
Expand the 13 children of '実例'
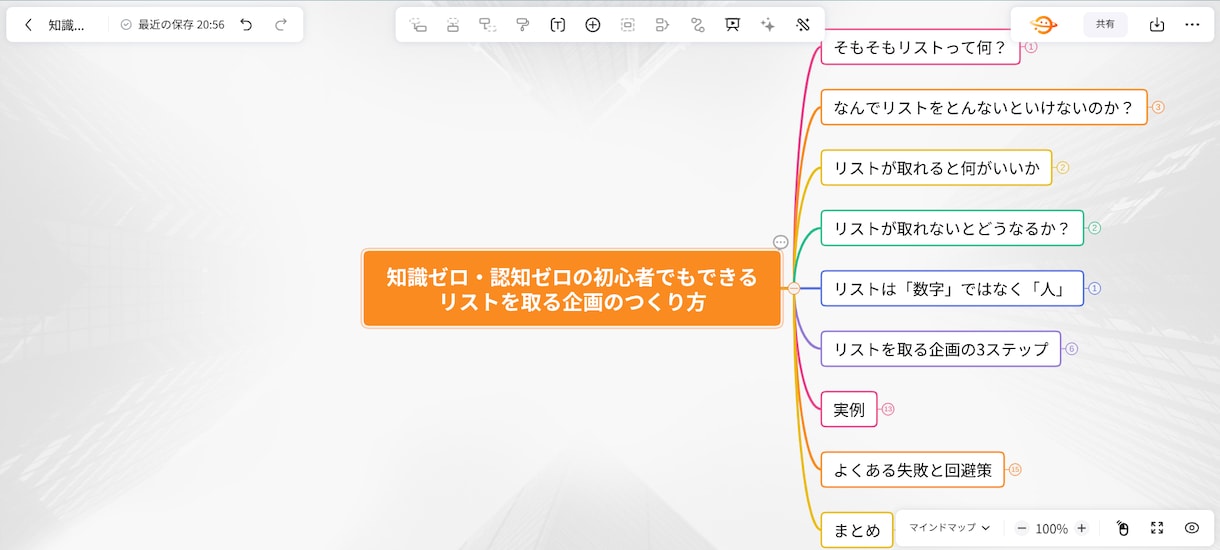(x=888, y=409)
